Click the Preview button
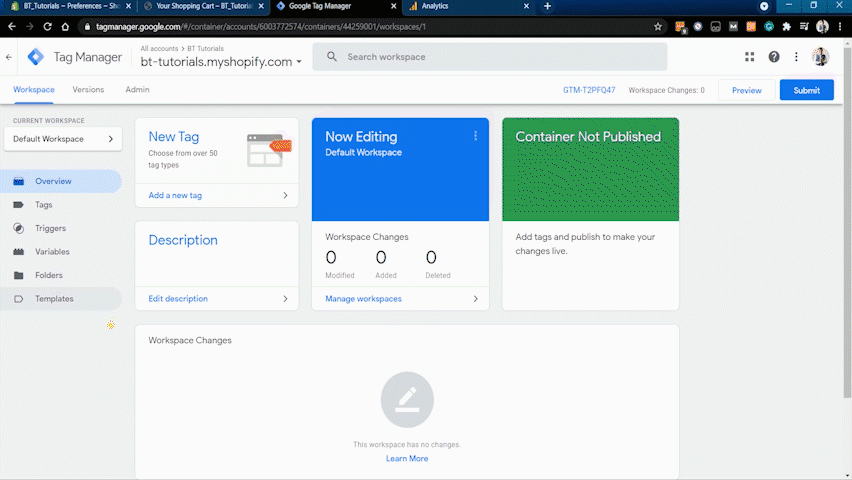852x480 pixels. pos(747,90)
